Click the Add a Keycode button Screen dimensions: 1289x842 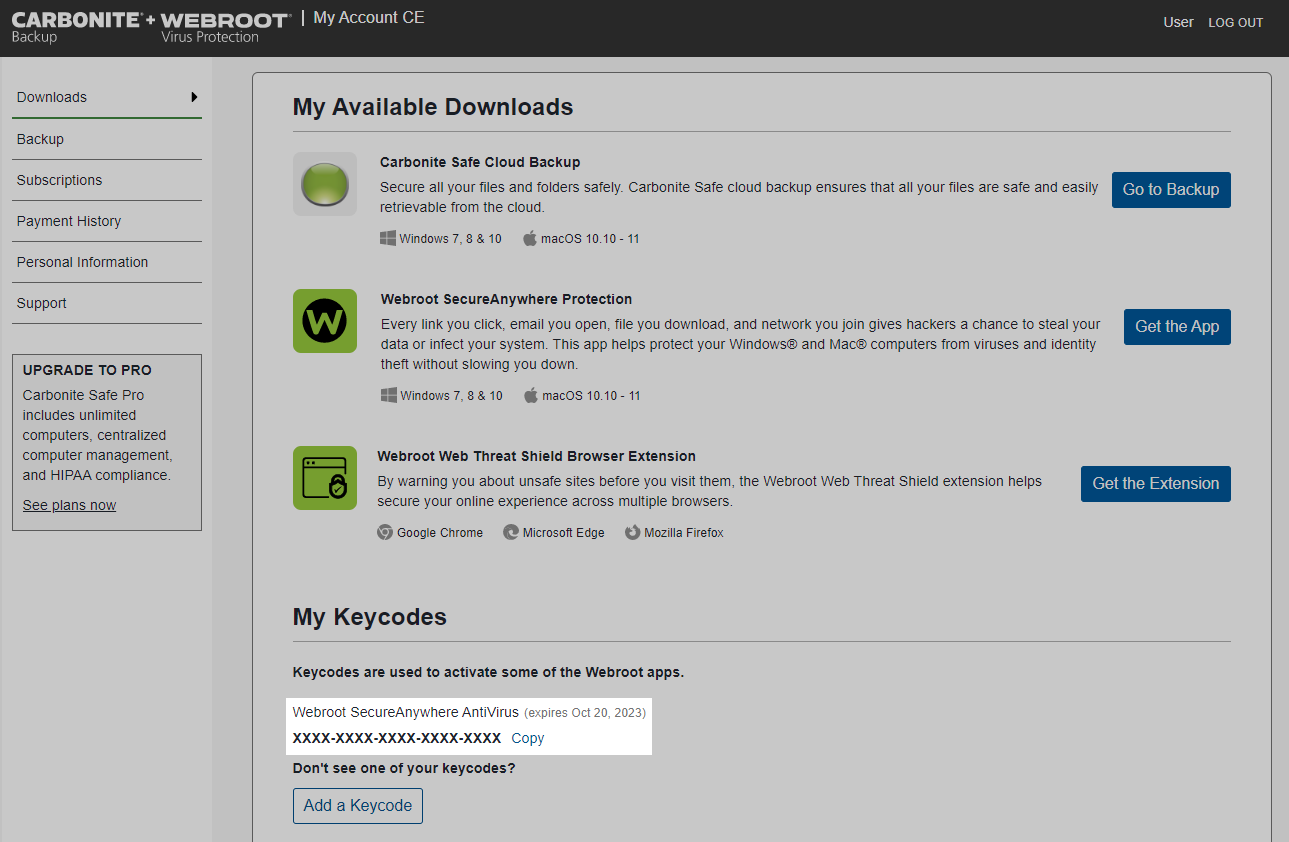tap(357, 806)
